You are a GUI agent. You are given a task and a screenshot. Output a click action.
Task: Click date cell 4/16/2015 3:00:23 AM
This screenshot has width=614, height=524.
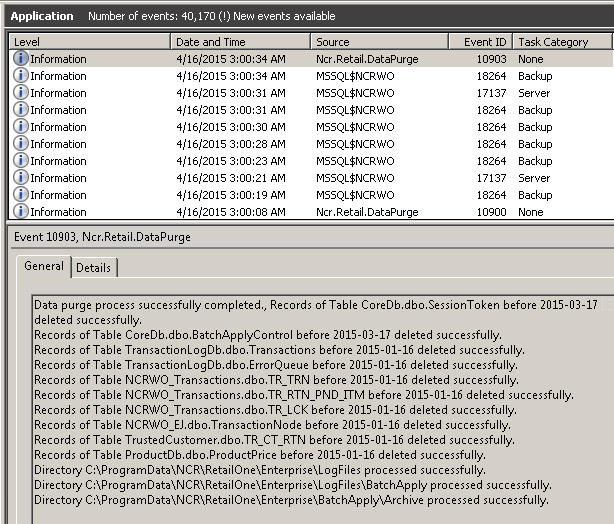[231, 161]
